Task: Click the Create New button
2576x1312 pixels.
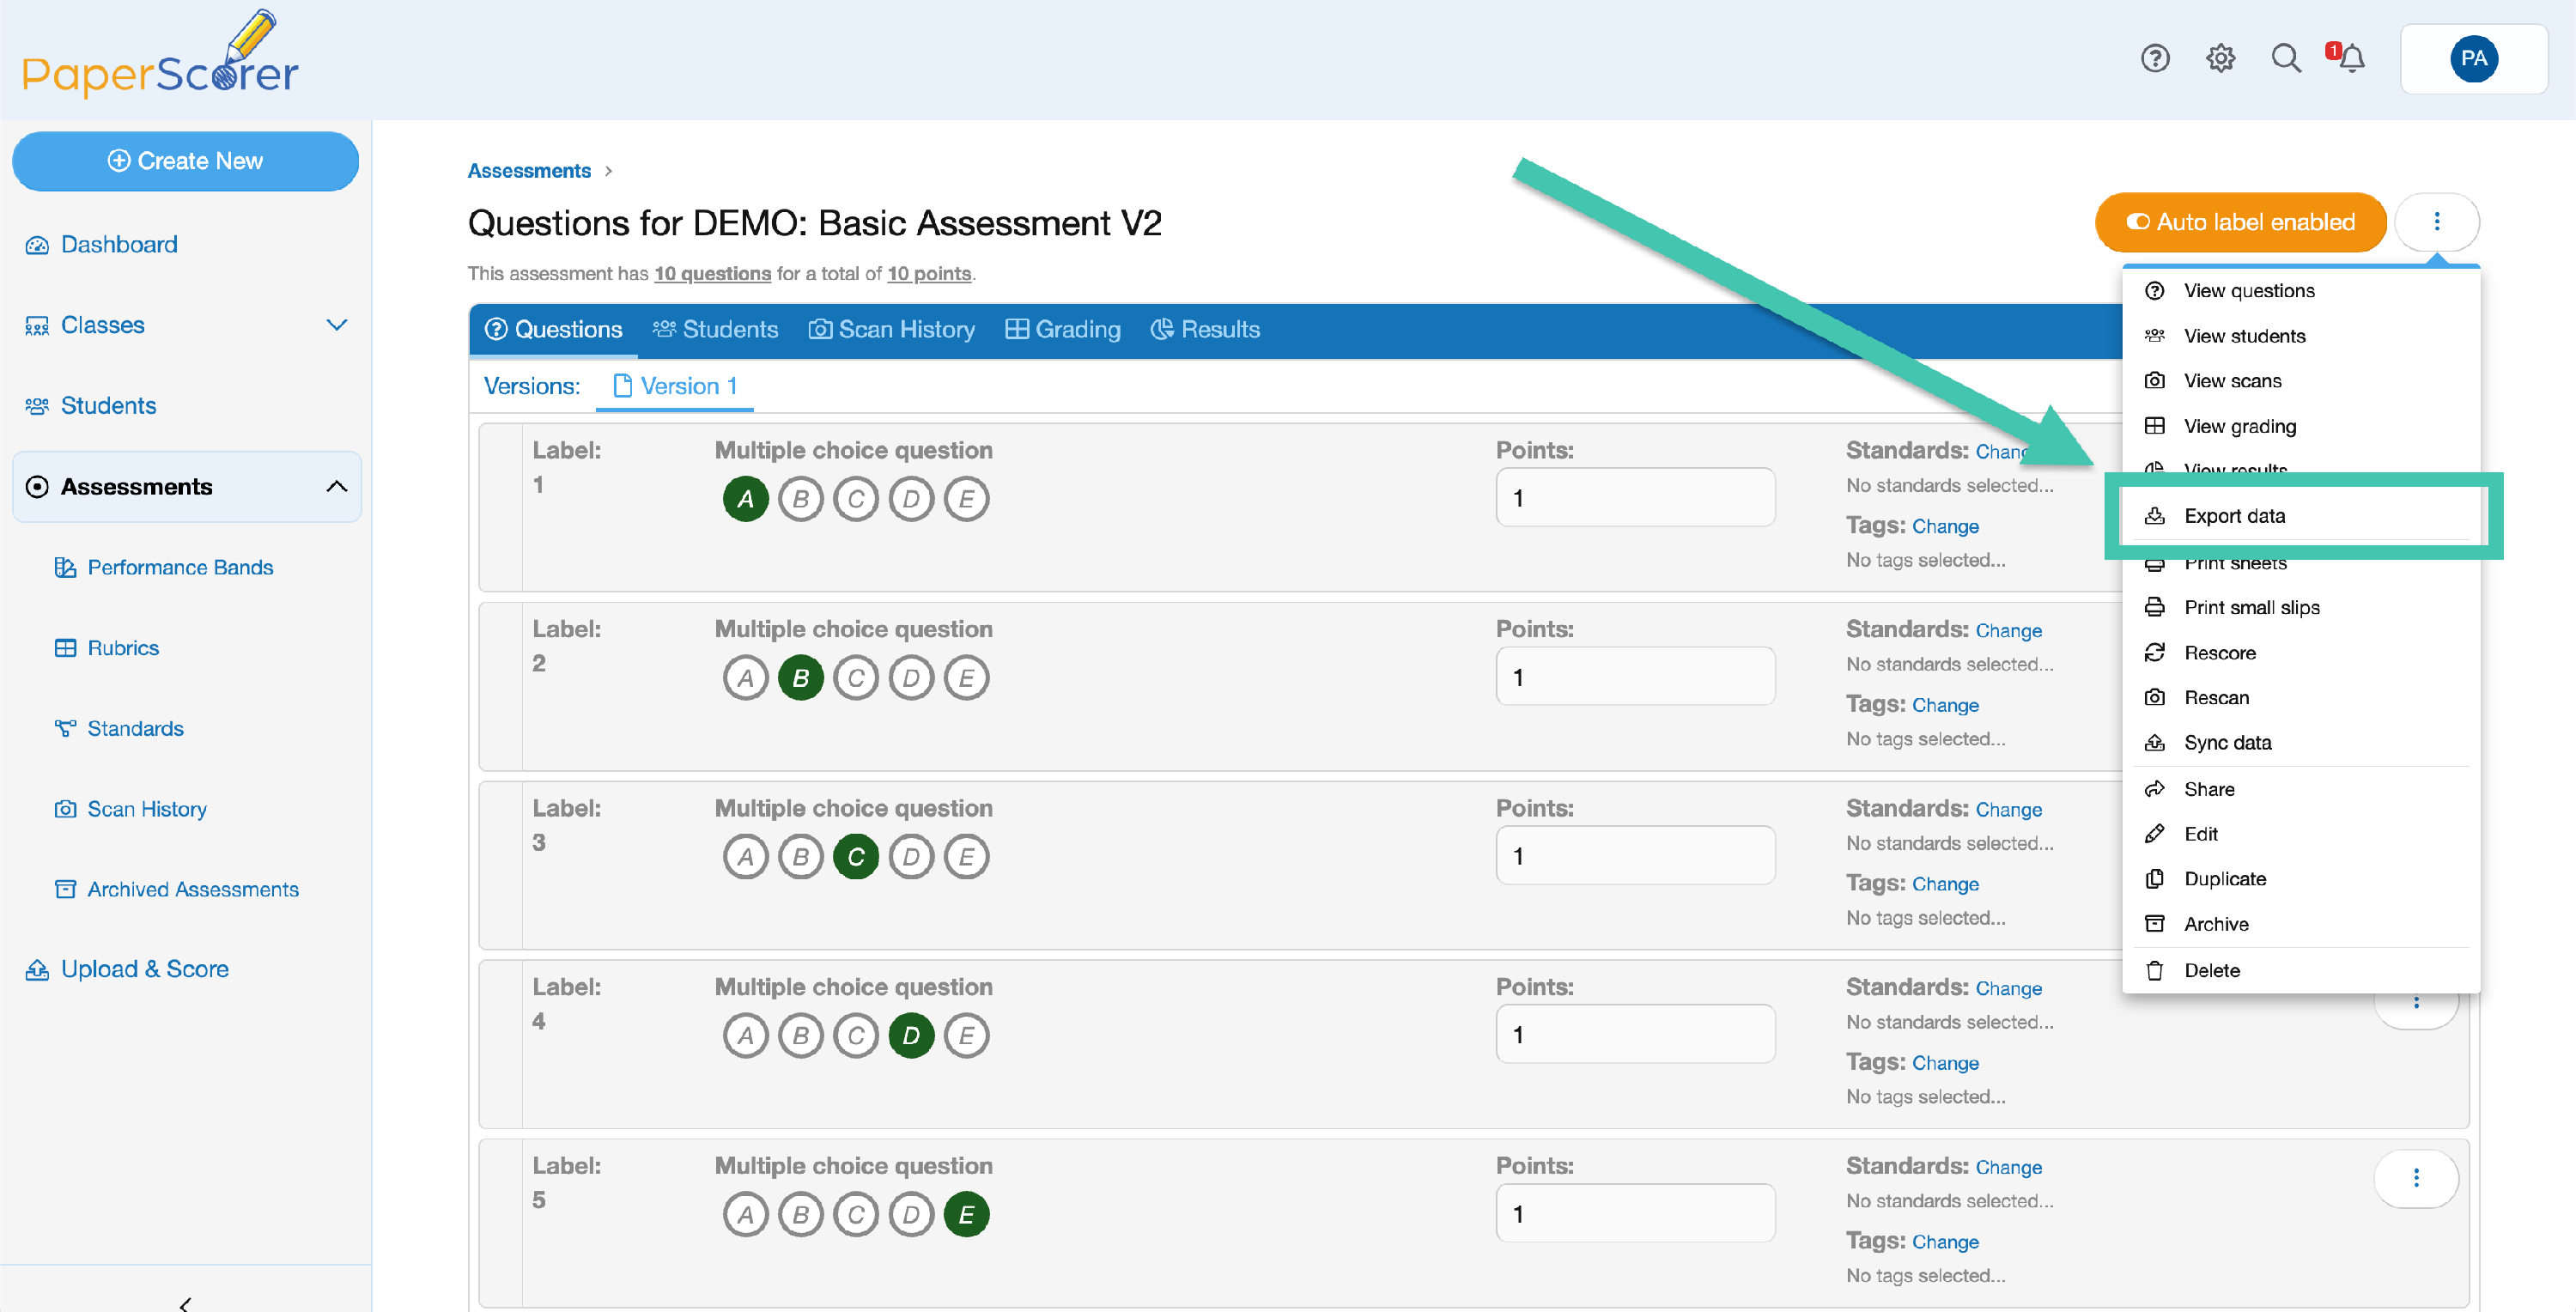Action: coord(185,161)
